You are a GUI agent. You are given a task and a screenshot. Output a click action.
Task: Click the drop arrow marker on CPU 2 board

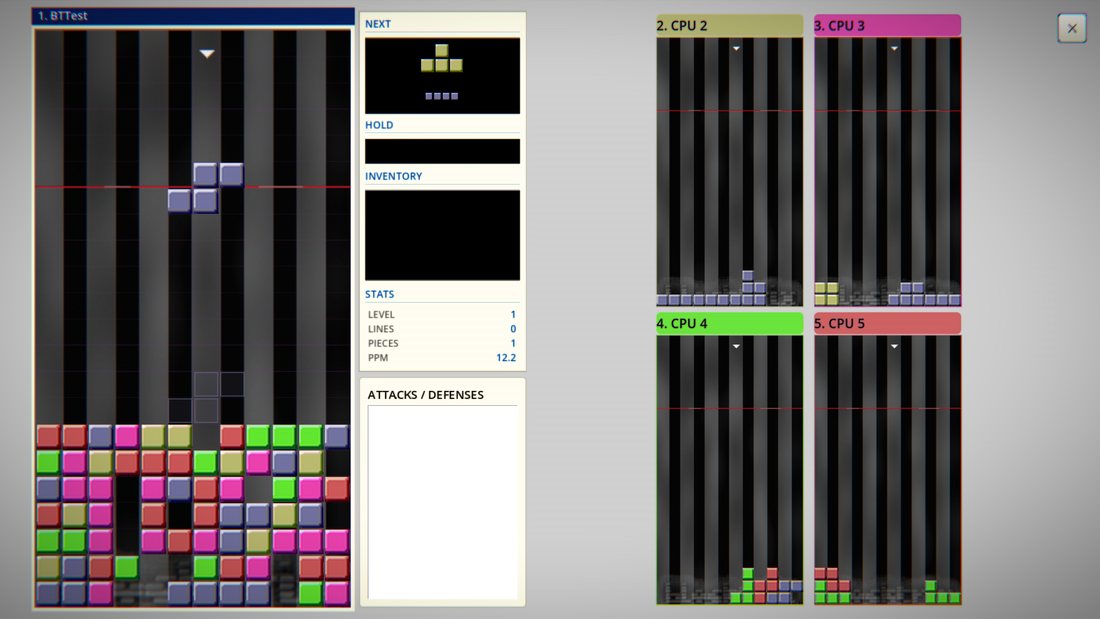pos(736,48)
